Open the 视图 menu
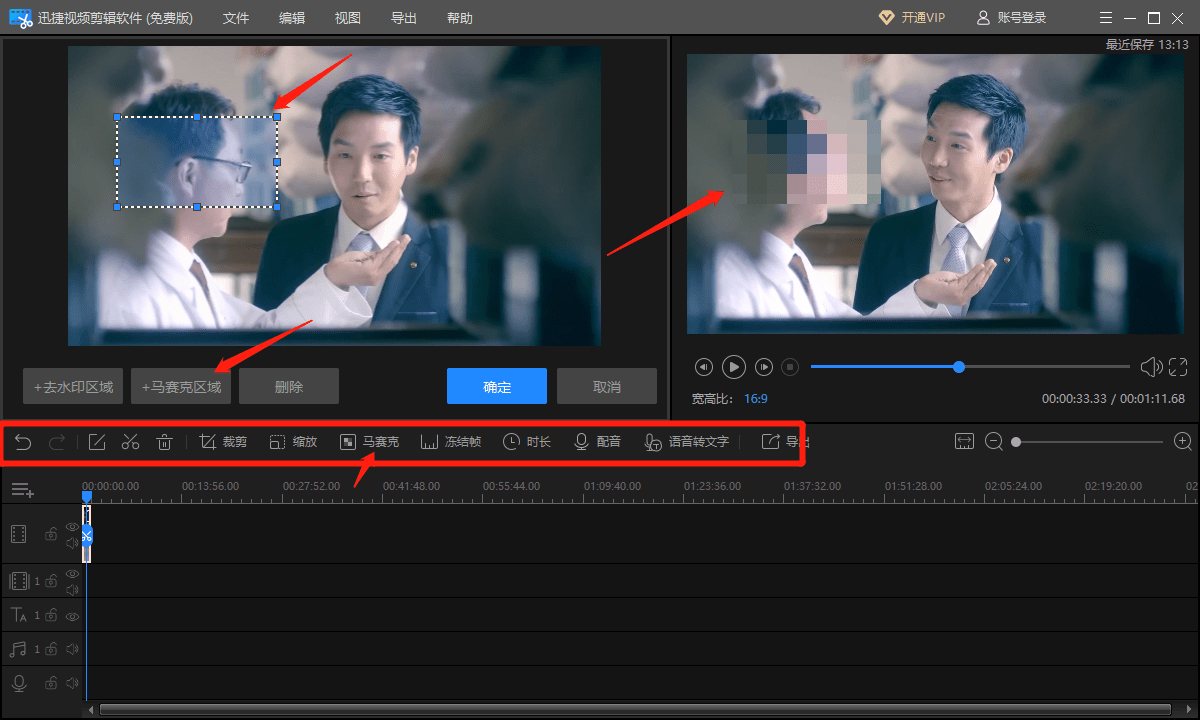Screen dimensions: 1200x720 coord(347,17)
